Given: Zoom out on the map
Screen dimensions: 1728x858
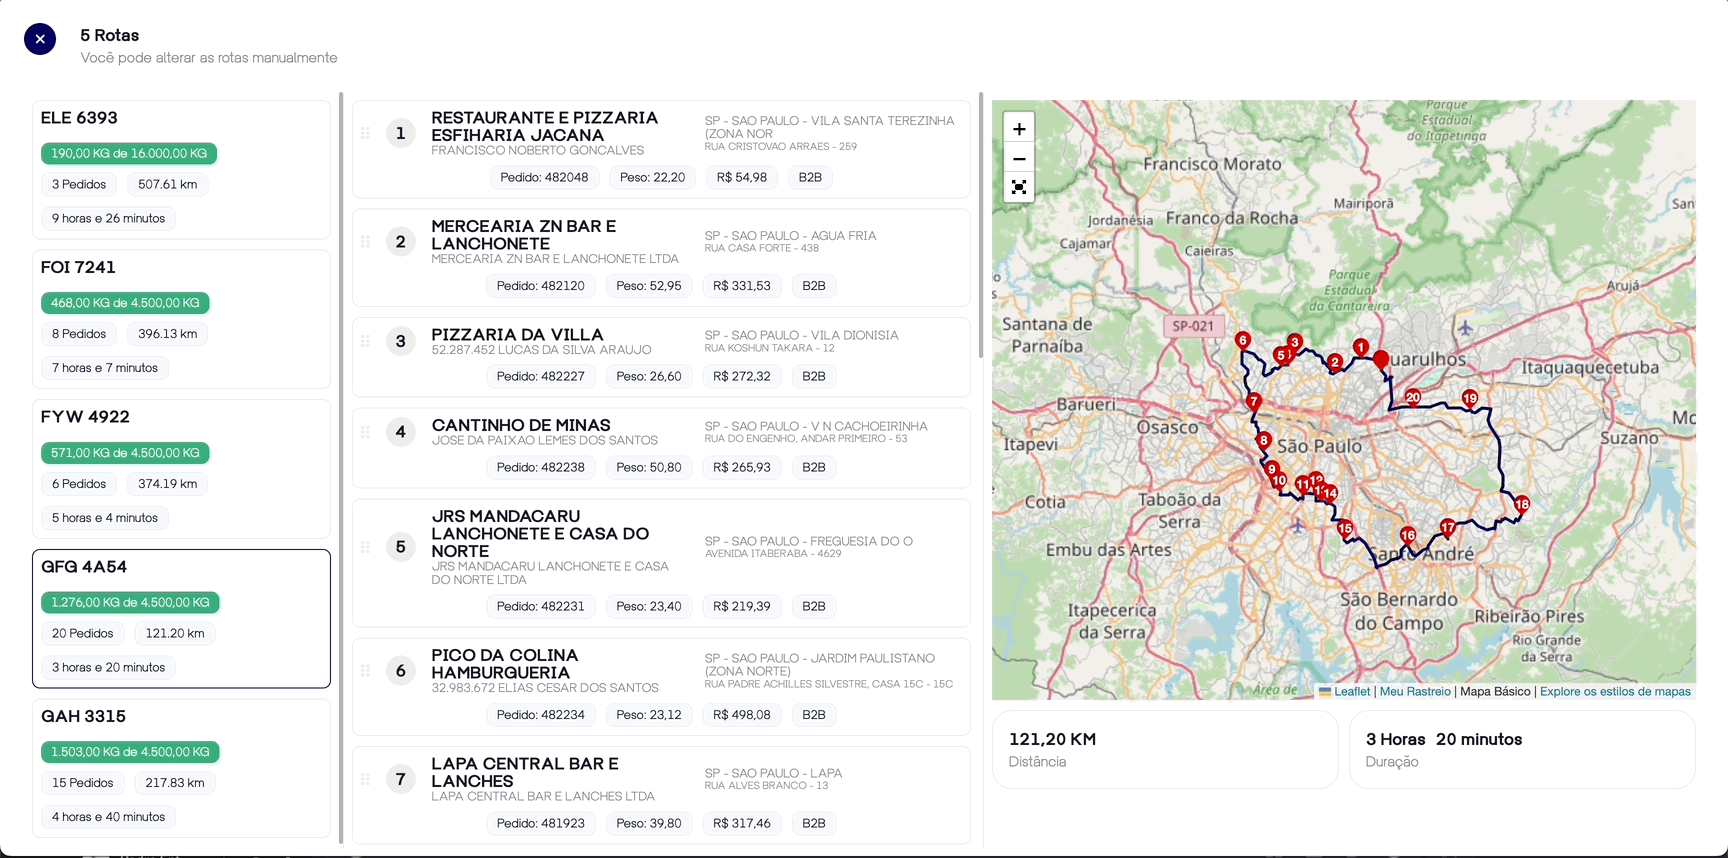Looking at the screenshot, I should coord(1018,158).
